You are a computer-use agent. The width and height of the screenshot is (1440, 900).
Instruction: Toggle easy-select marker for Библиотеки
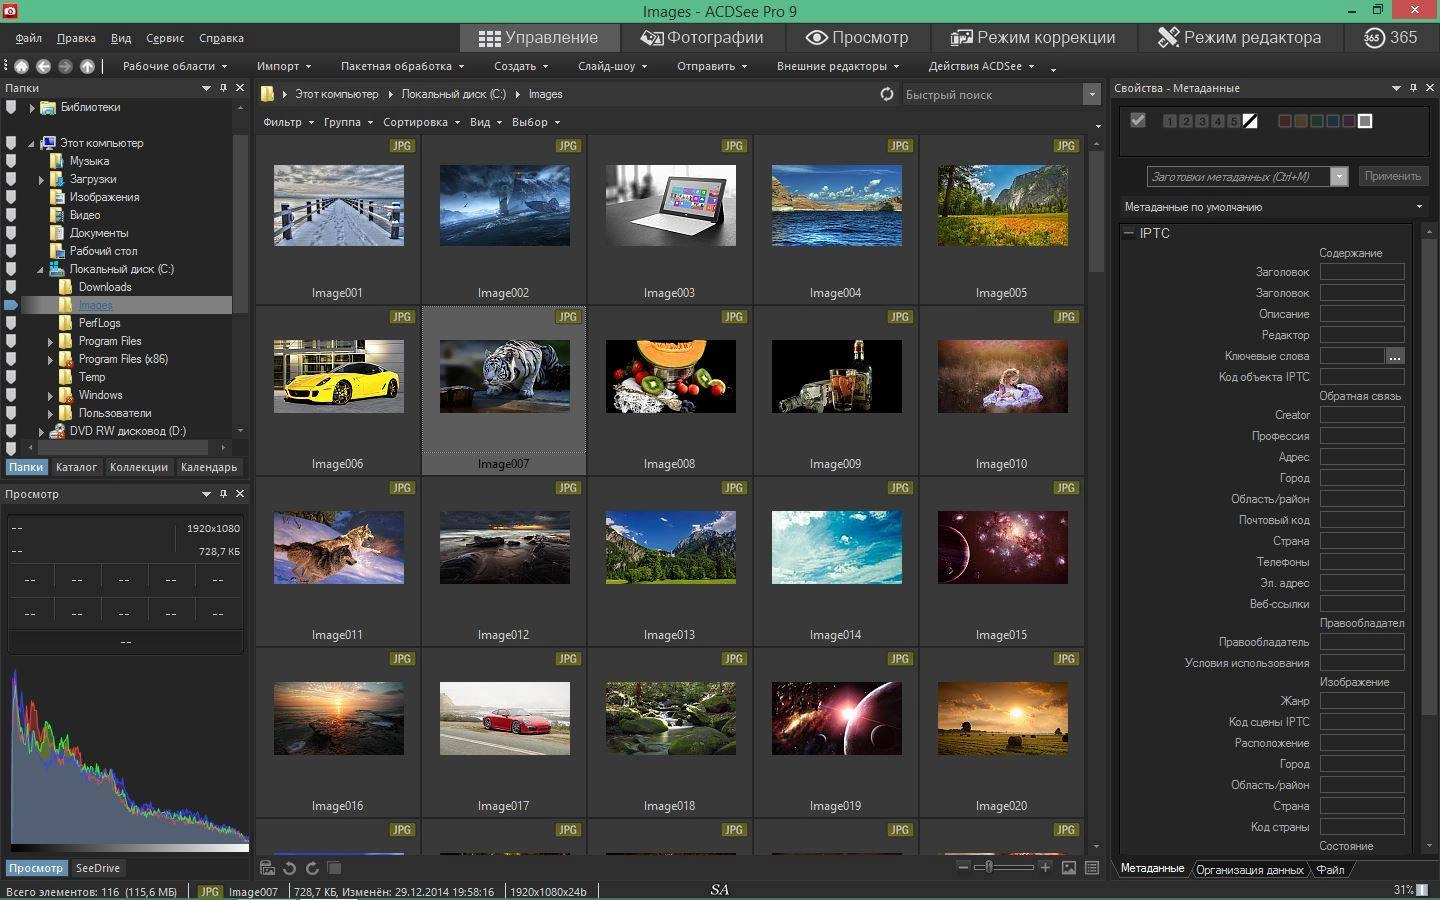point(11,107)
